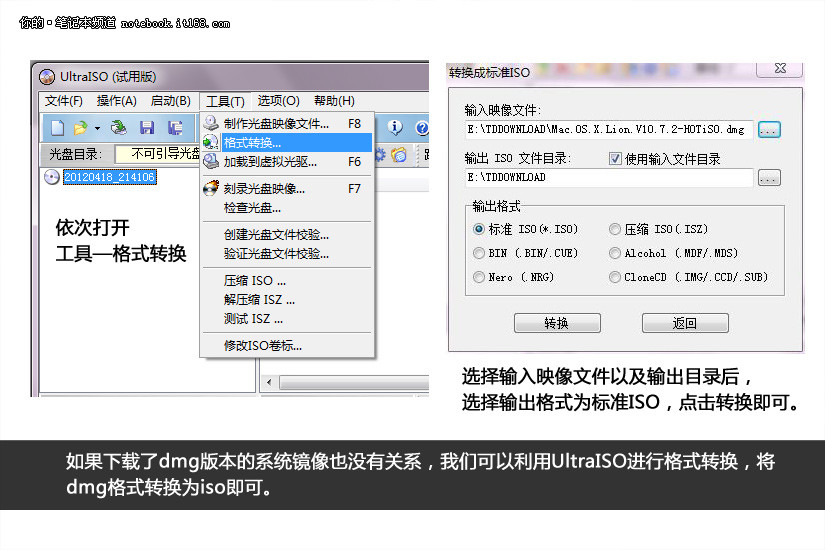Image resolution: width=825 pixels, height=550 pixels.
Task: Click the disc icon beside 20120418_214106
Action: click(x=52, y=177)
